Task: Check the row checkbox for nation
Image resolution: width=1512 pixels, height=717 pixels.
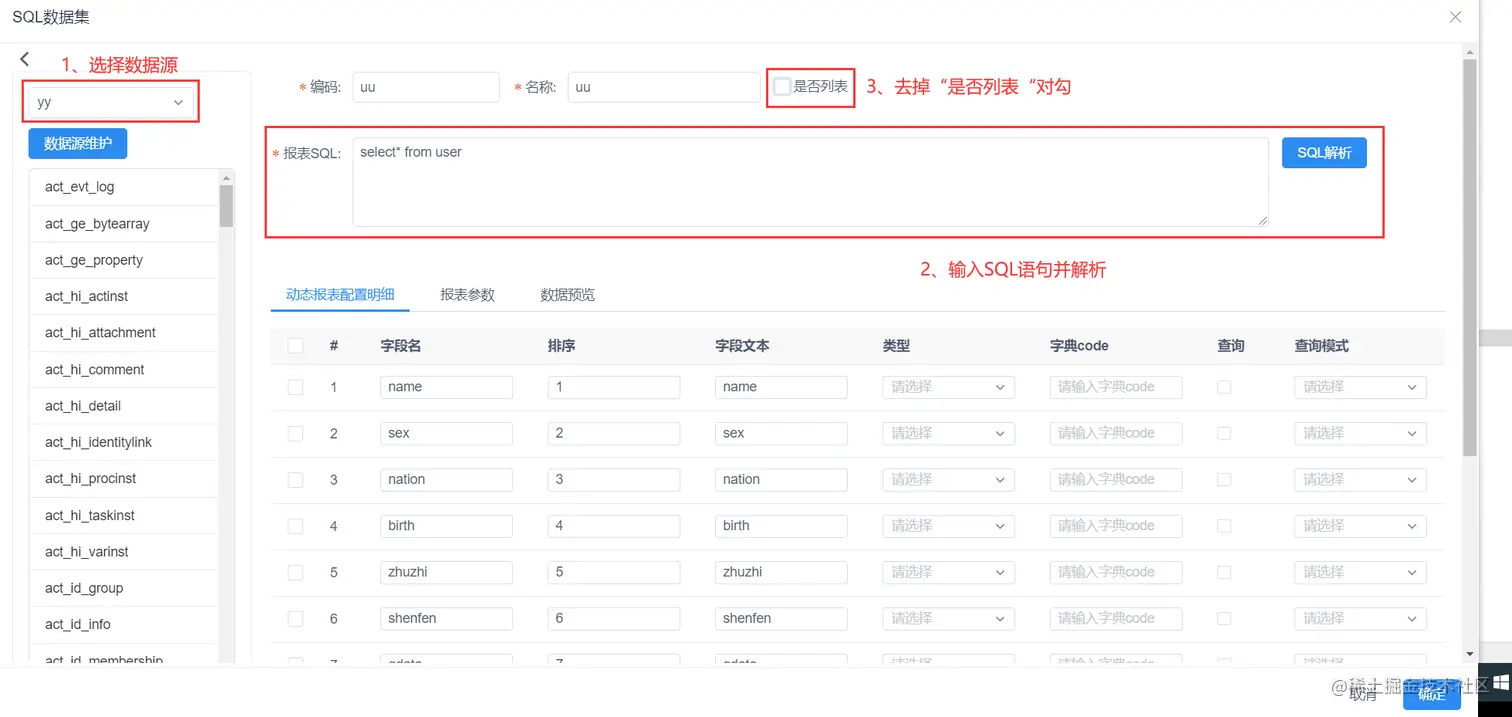Action: 295,480
